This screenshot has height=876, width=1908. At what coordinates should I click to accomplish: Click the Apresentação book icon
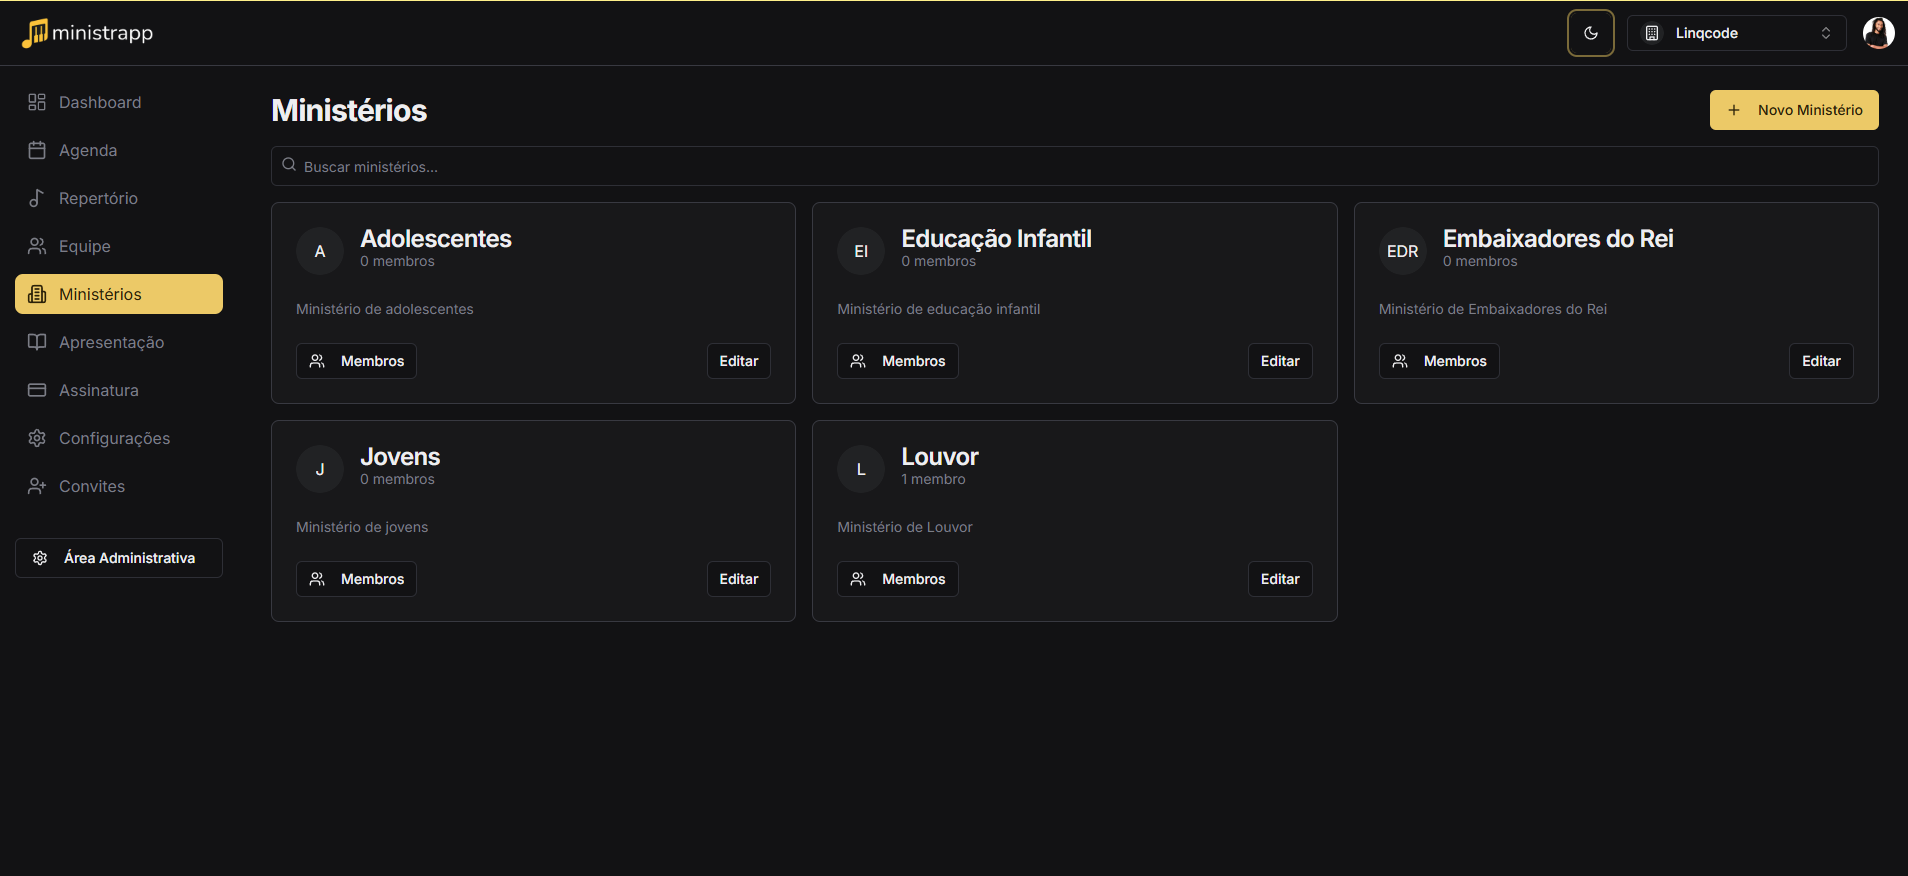(37, 342)
